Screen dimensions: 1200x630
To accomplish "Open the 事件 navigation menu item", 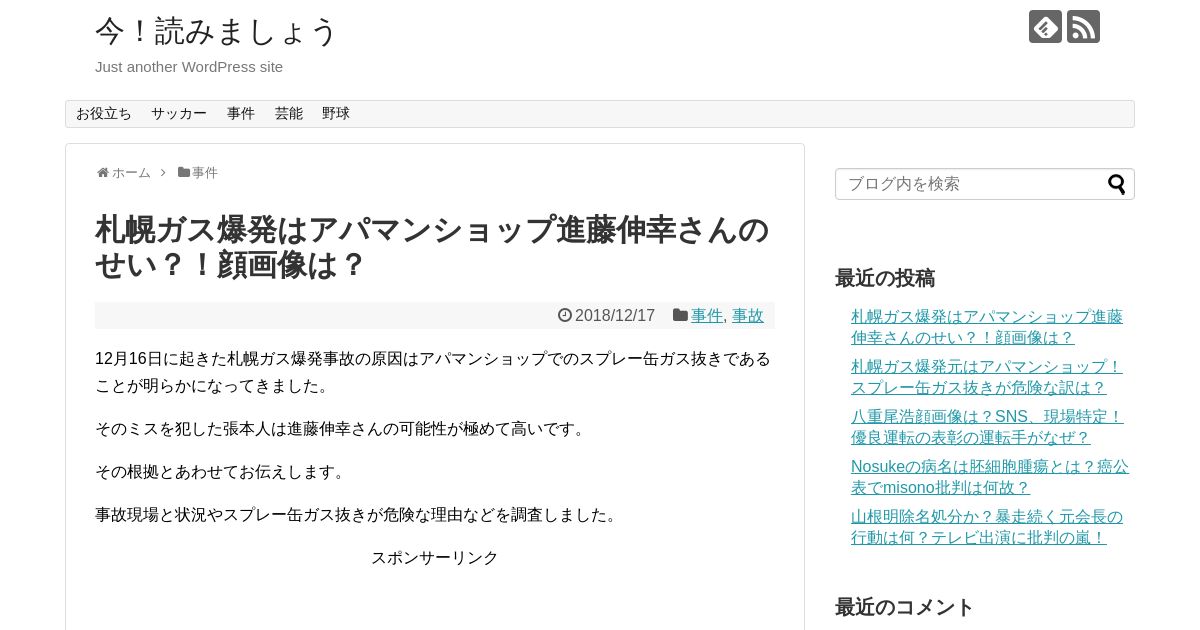I will click(241, 114).
